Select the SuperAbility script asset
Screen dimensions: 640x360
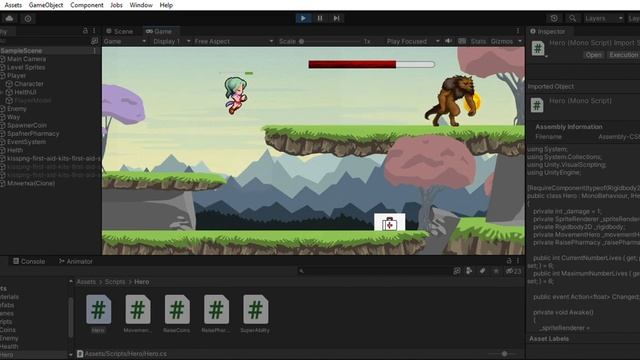(255, 314)
